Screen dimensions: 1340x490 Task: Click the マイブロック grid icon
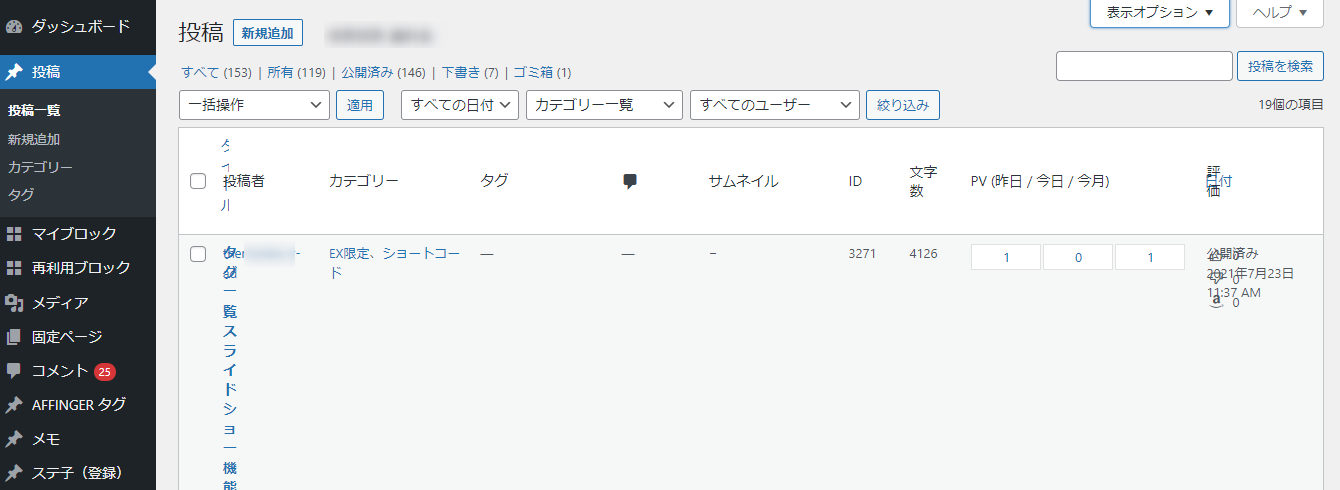tap(14, 234)
